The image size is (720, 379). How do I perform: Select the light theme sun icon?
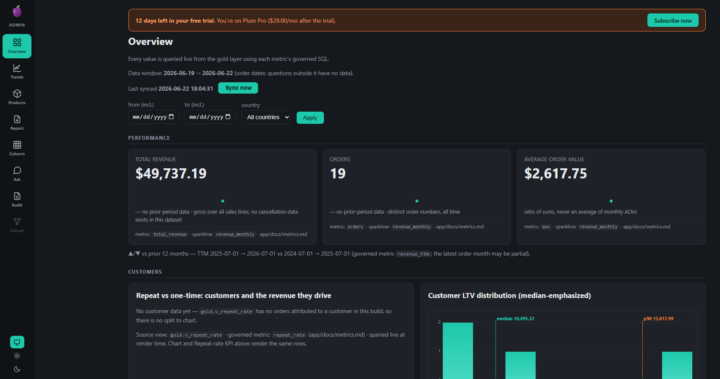pyautogui.click(x=17, y=356)
